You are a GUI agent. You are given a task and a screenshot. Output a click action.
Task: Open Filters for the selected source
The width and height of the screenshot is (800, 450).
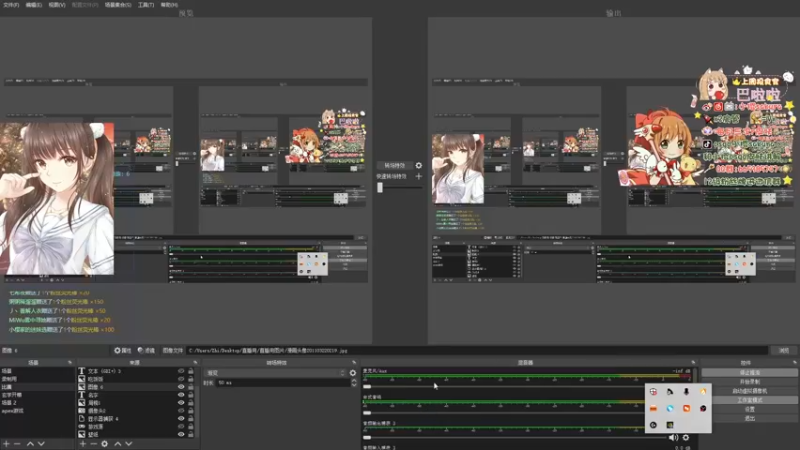pos(146,351)
